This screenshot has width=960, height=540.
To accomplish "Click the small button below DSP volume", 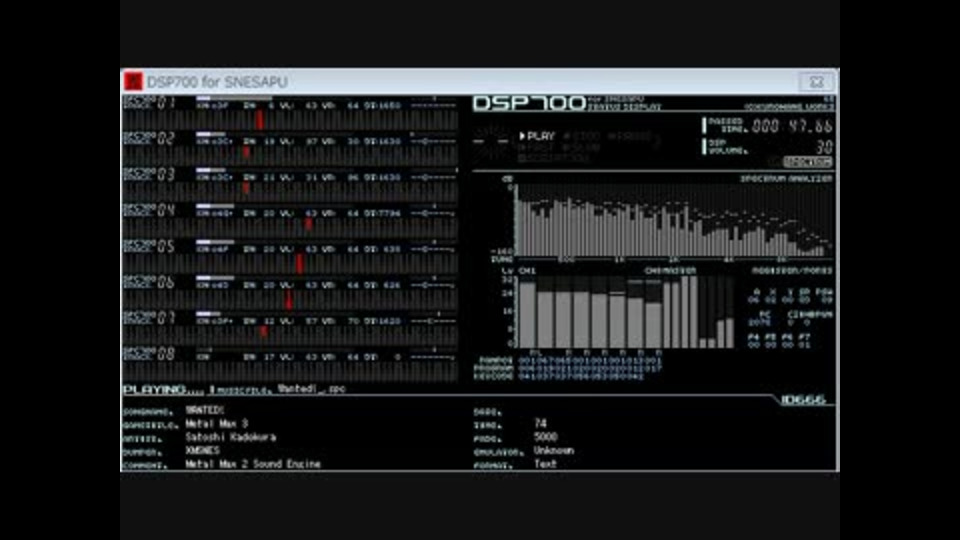I will pyautogui.click(x=808, y=162).
